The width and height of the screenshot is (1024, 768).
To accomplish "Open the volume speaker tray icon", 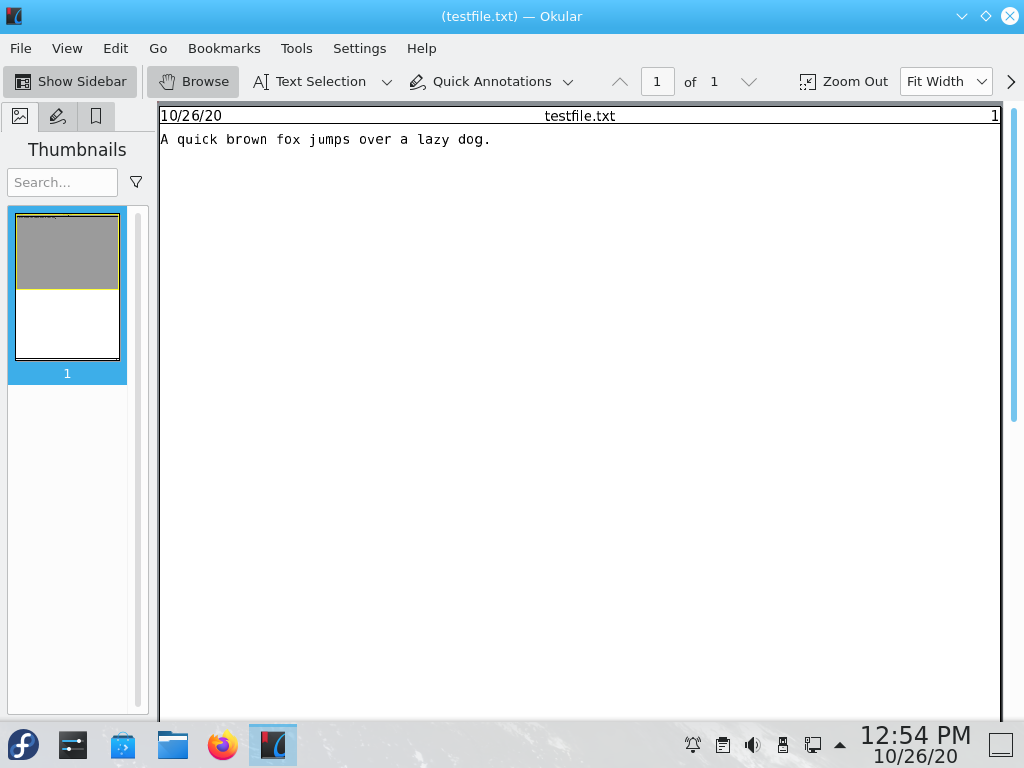I will (x=752, y=744).
